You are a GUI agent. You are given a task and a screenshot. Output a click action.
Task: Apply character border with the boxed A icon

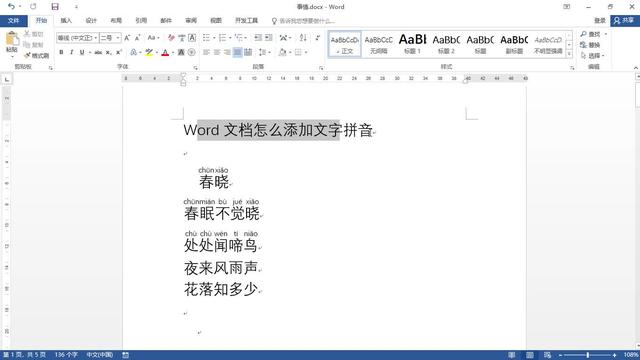(192, 38)
